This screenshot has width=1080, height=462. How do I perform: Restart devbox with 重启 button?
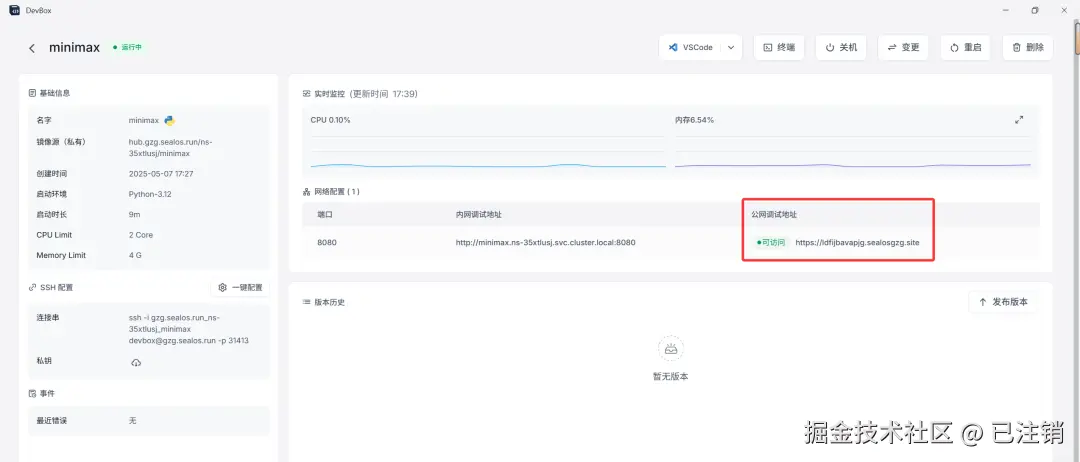point(965,48)
